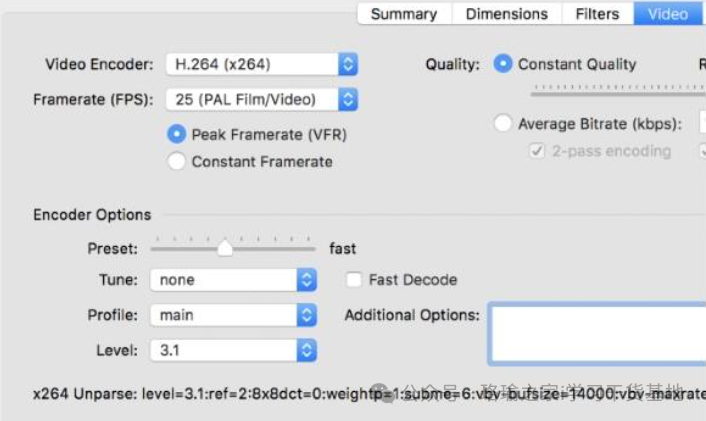Open the Tune dropdown menu

click(x=233, y=280)
